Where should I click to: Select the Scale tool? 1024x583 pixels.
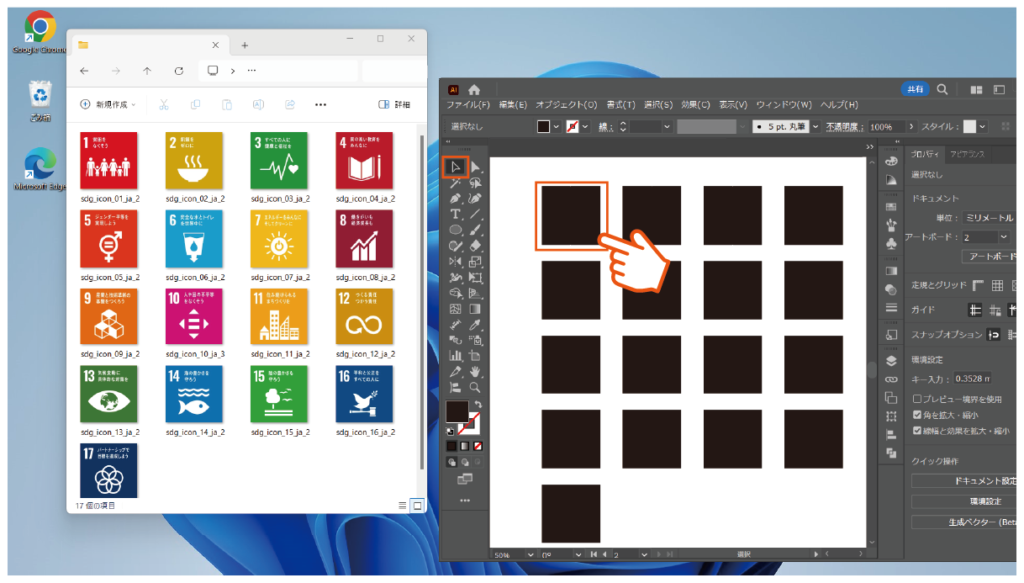(475, 262)
